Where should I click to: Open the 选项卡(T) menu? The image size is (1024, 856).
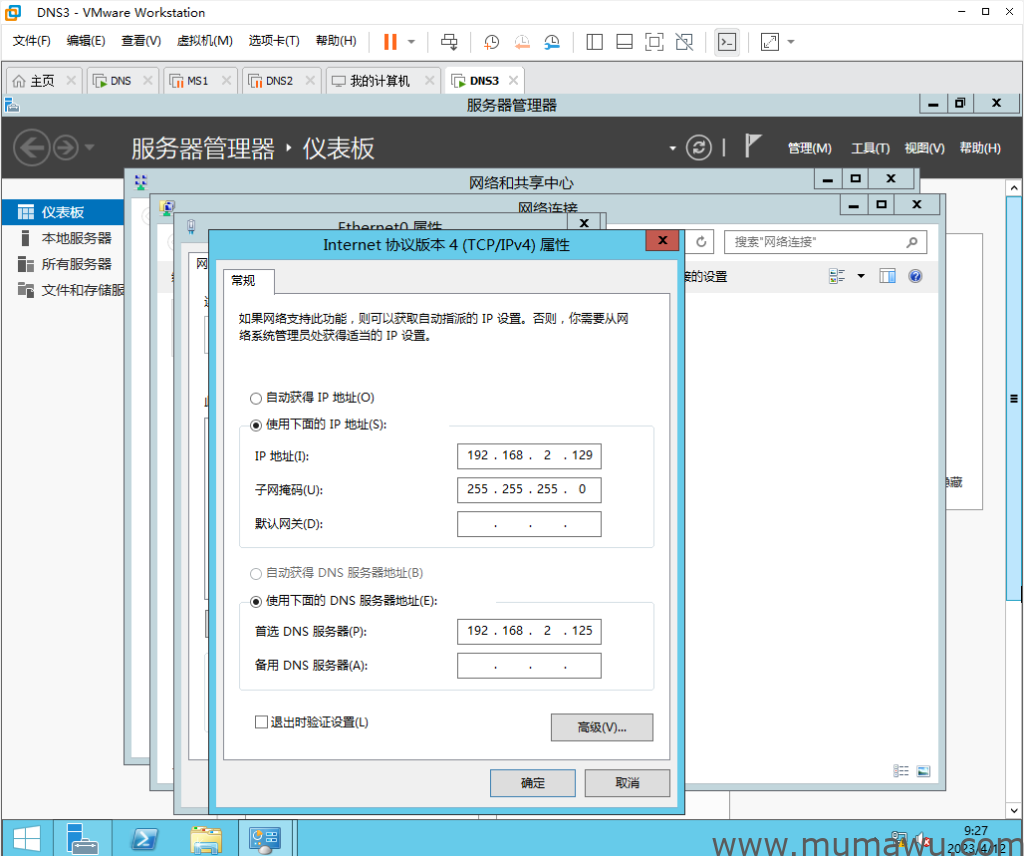coord(274,40)
